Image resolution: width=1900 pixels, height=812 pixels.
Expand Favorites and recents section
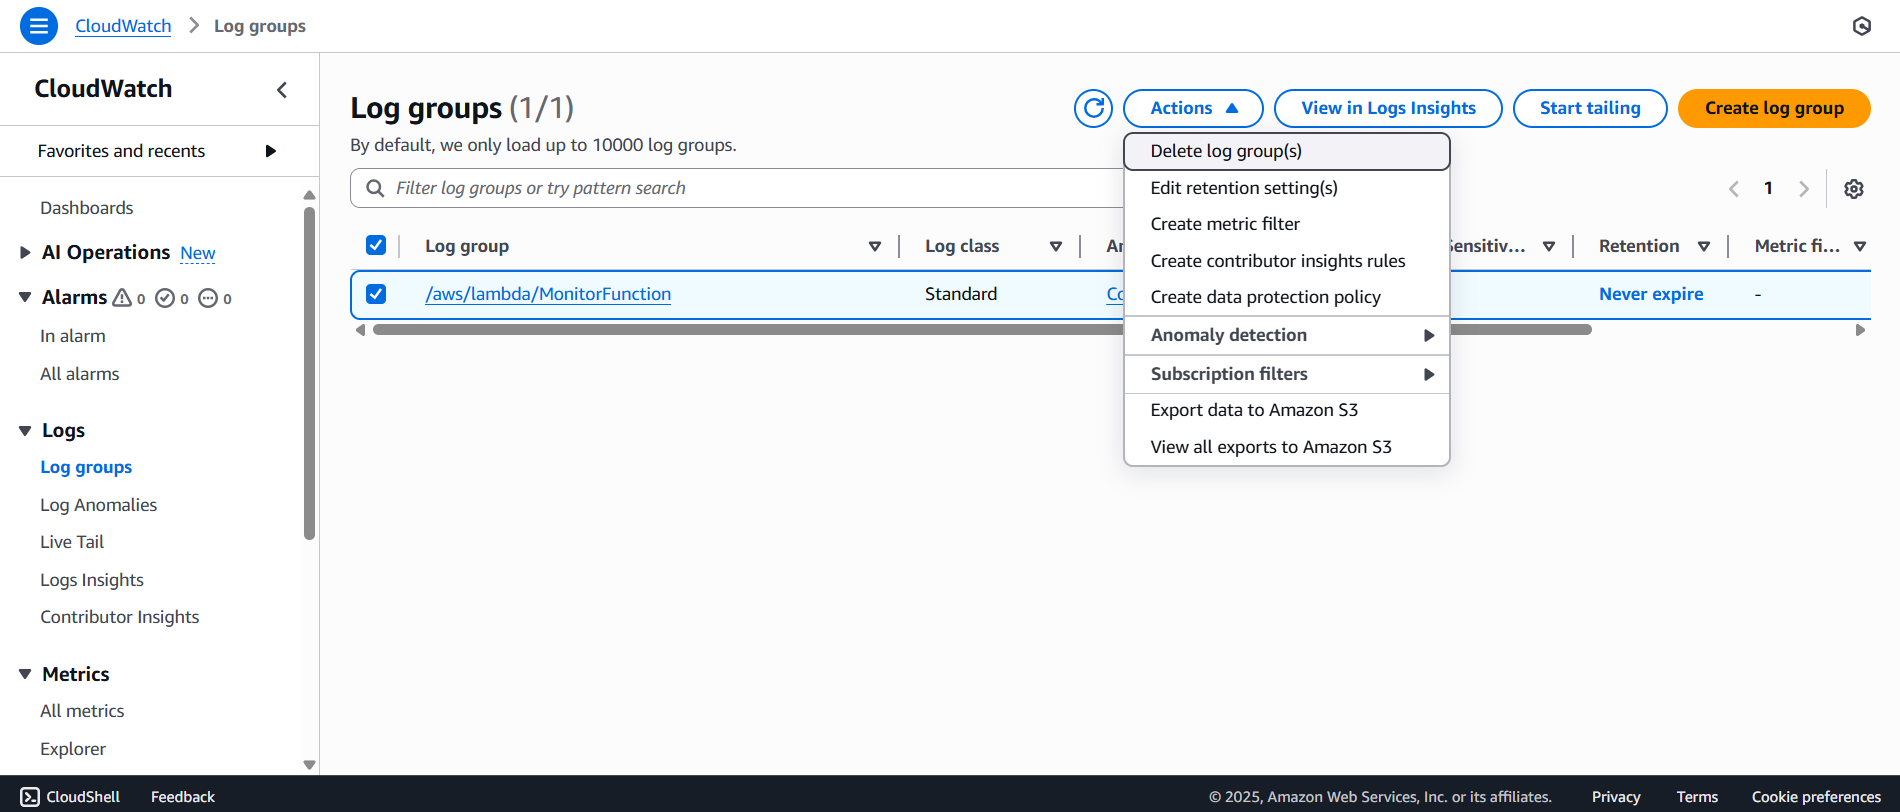(x=270, y=151)
